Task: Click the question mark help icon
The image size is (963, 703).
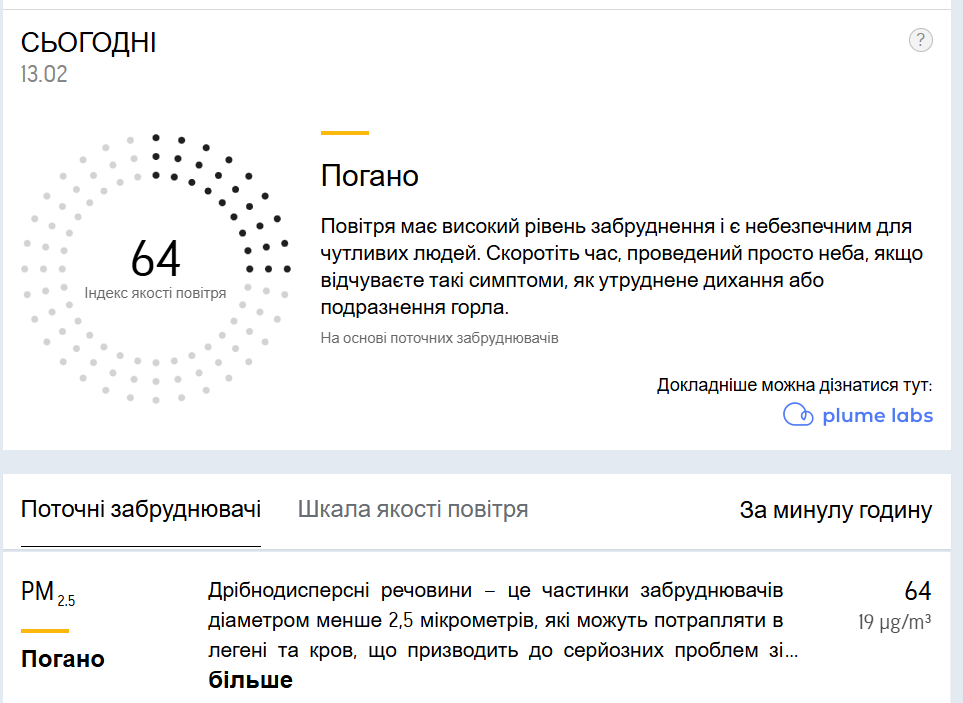Action: pyautogui.click(x=920, y=40)
